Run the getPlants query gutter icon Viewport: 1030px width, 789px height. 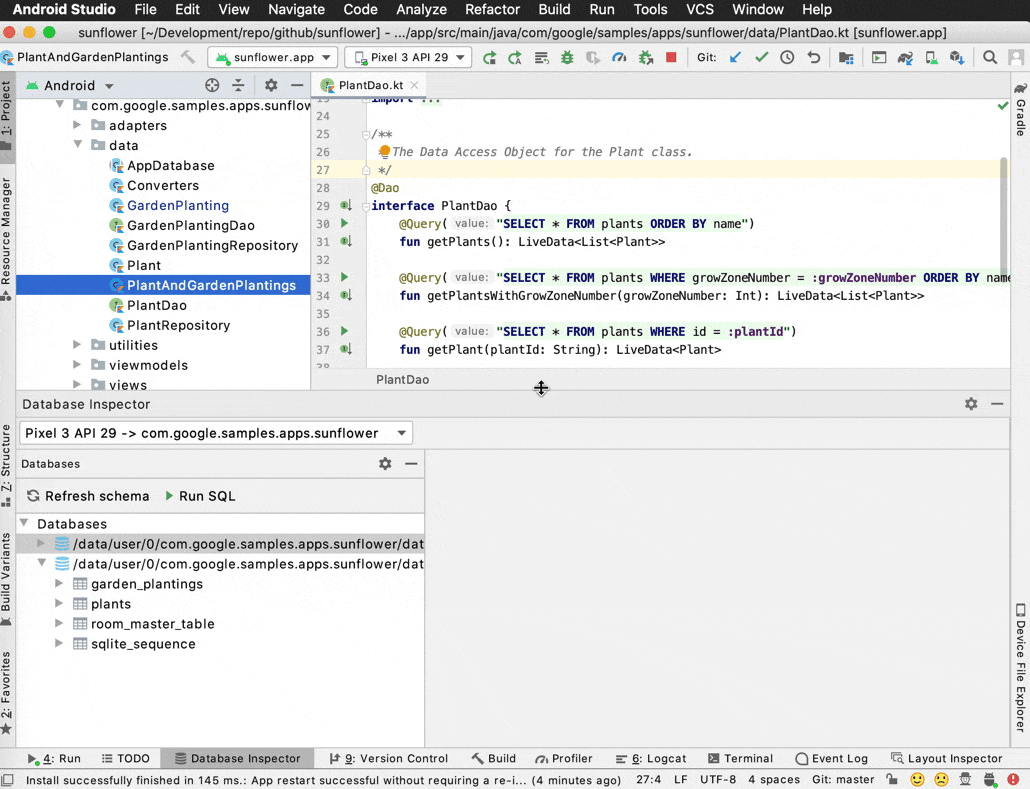(345, 224)
